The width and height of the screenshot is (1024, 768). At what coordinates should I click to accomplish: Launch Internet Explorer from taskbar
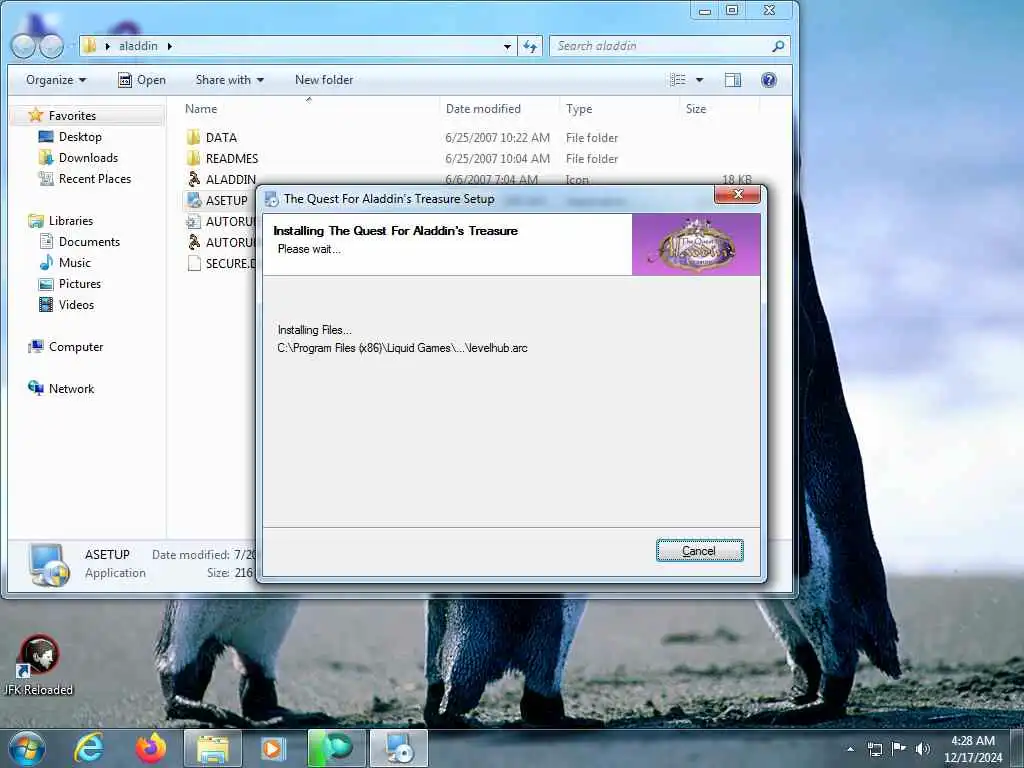[89, 748]
